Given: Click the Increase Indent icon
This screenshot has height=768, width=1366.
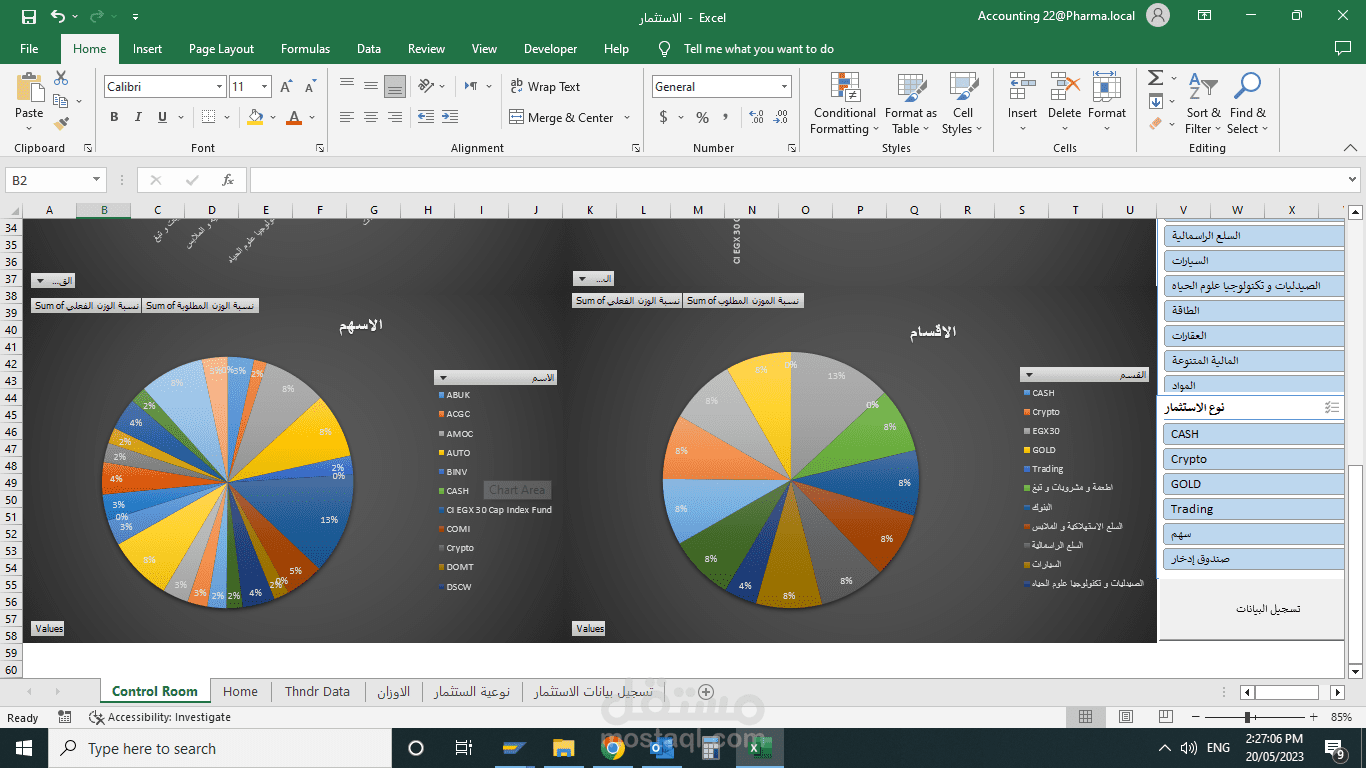Looking at the screenshot, I should pyautogui.click(x=452, y=117).
